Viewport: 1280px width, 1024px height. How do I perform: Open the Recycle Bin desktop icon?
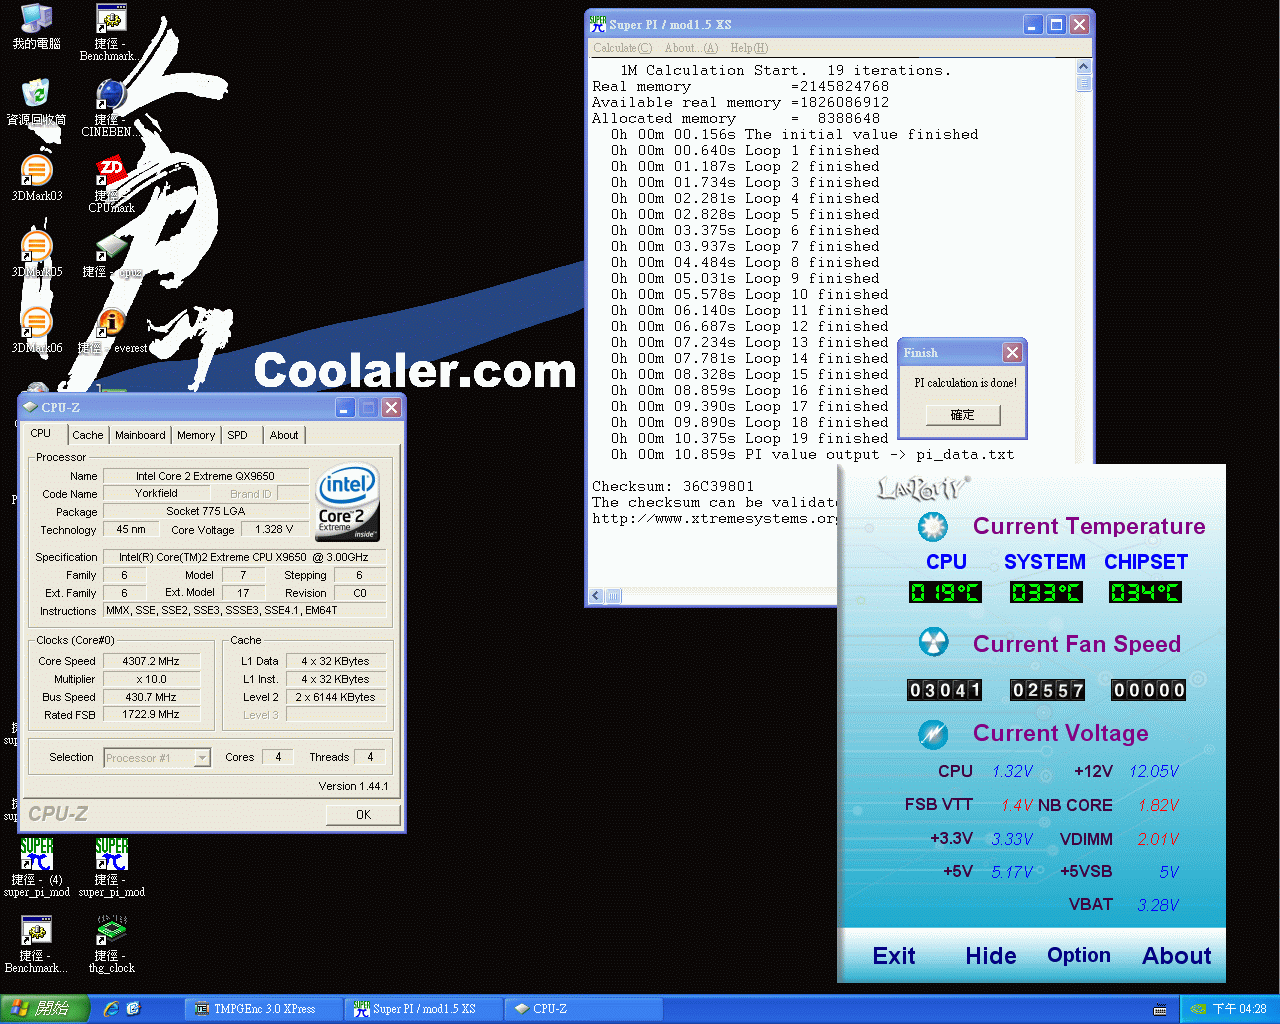[x=36, y=102]
